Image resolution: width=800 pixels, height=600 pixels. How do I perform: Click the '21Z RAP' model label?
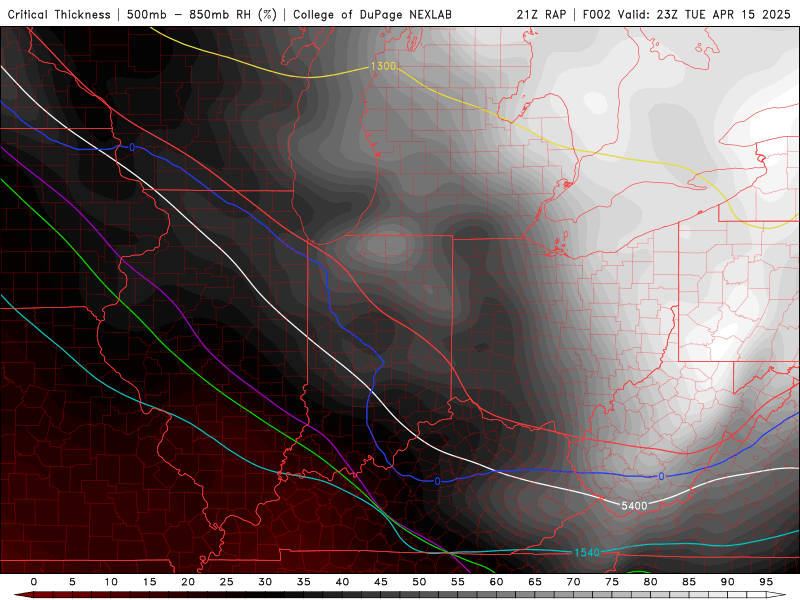click(541, 15)
